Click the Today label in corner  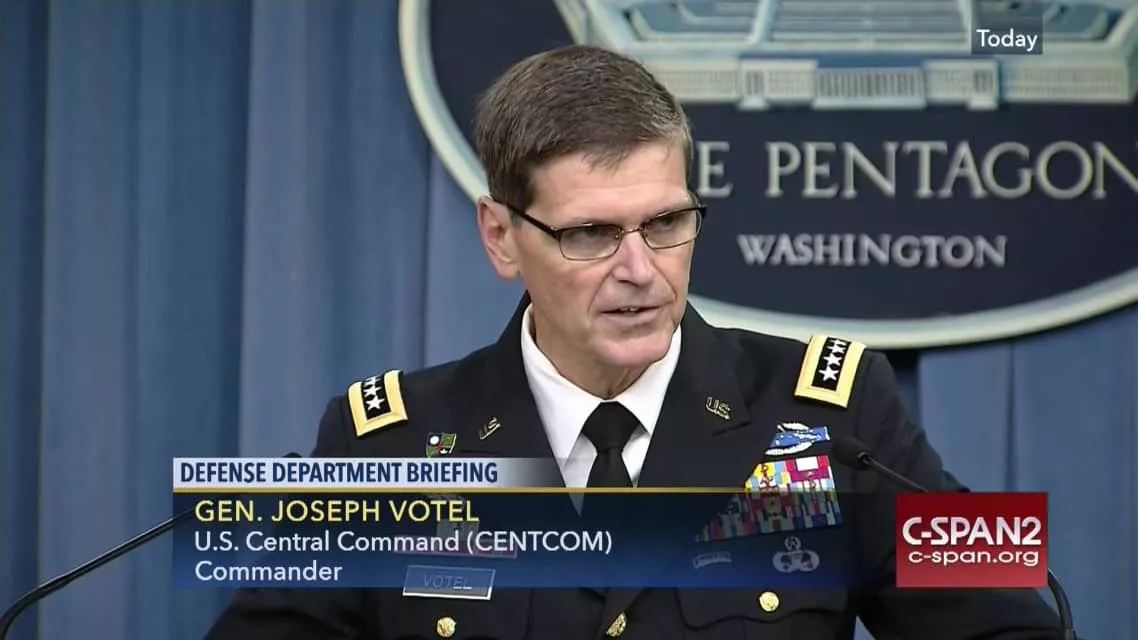tap(1007, 39)
